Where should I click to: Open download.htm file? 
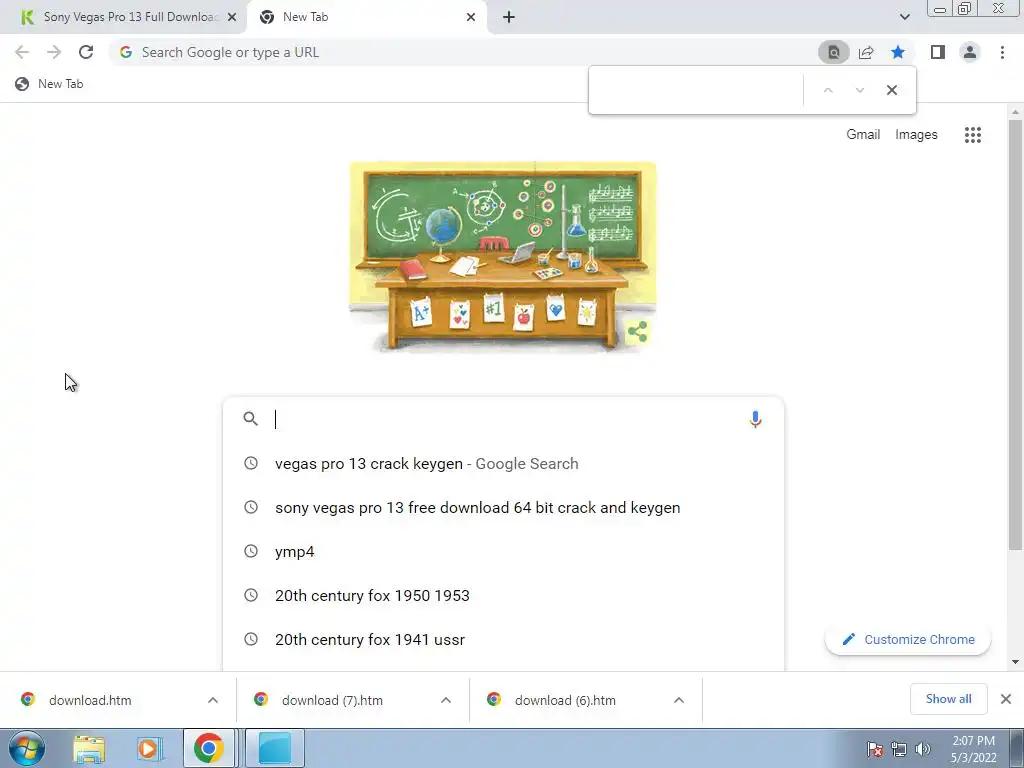(90, 700)
